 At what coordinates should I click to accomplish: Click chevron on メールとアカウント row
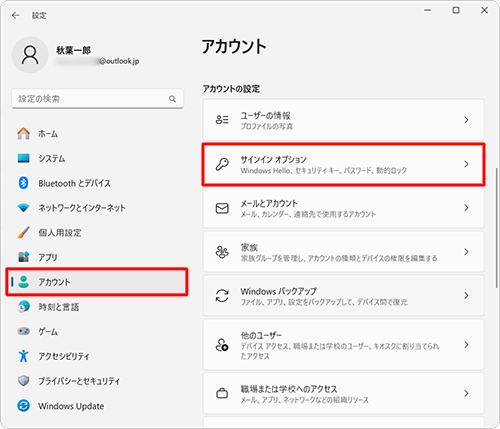point(466,208)
